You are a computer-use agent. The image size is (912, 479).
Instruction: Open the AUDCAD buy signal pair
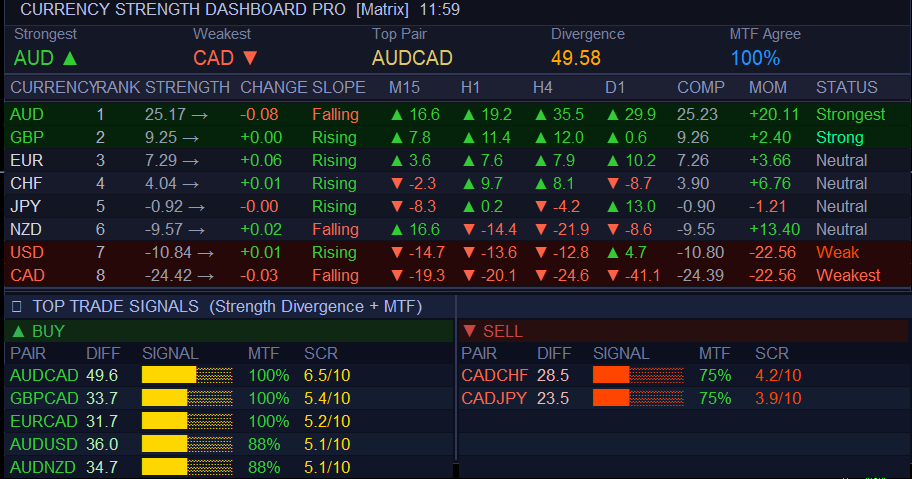click(x=44, y=376)
